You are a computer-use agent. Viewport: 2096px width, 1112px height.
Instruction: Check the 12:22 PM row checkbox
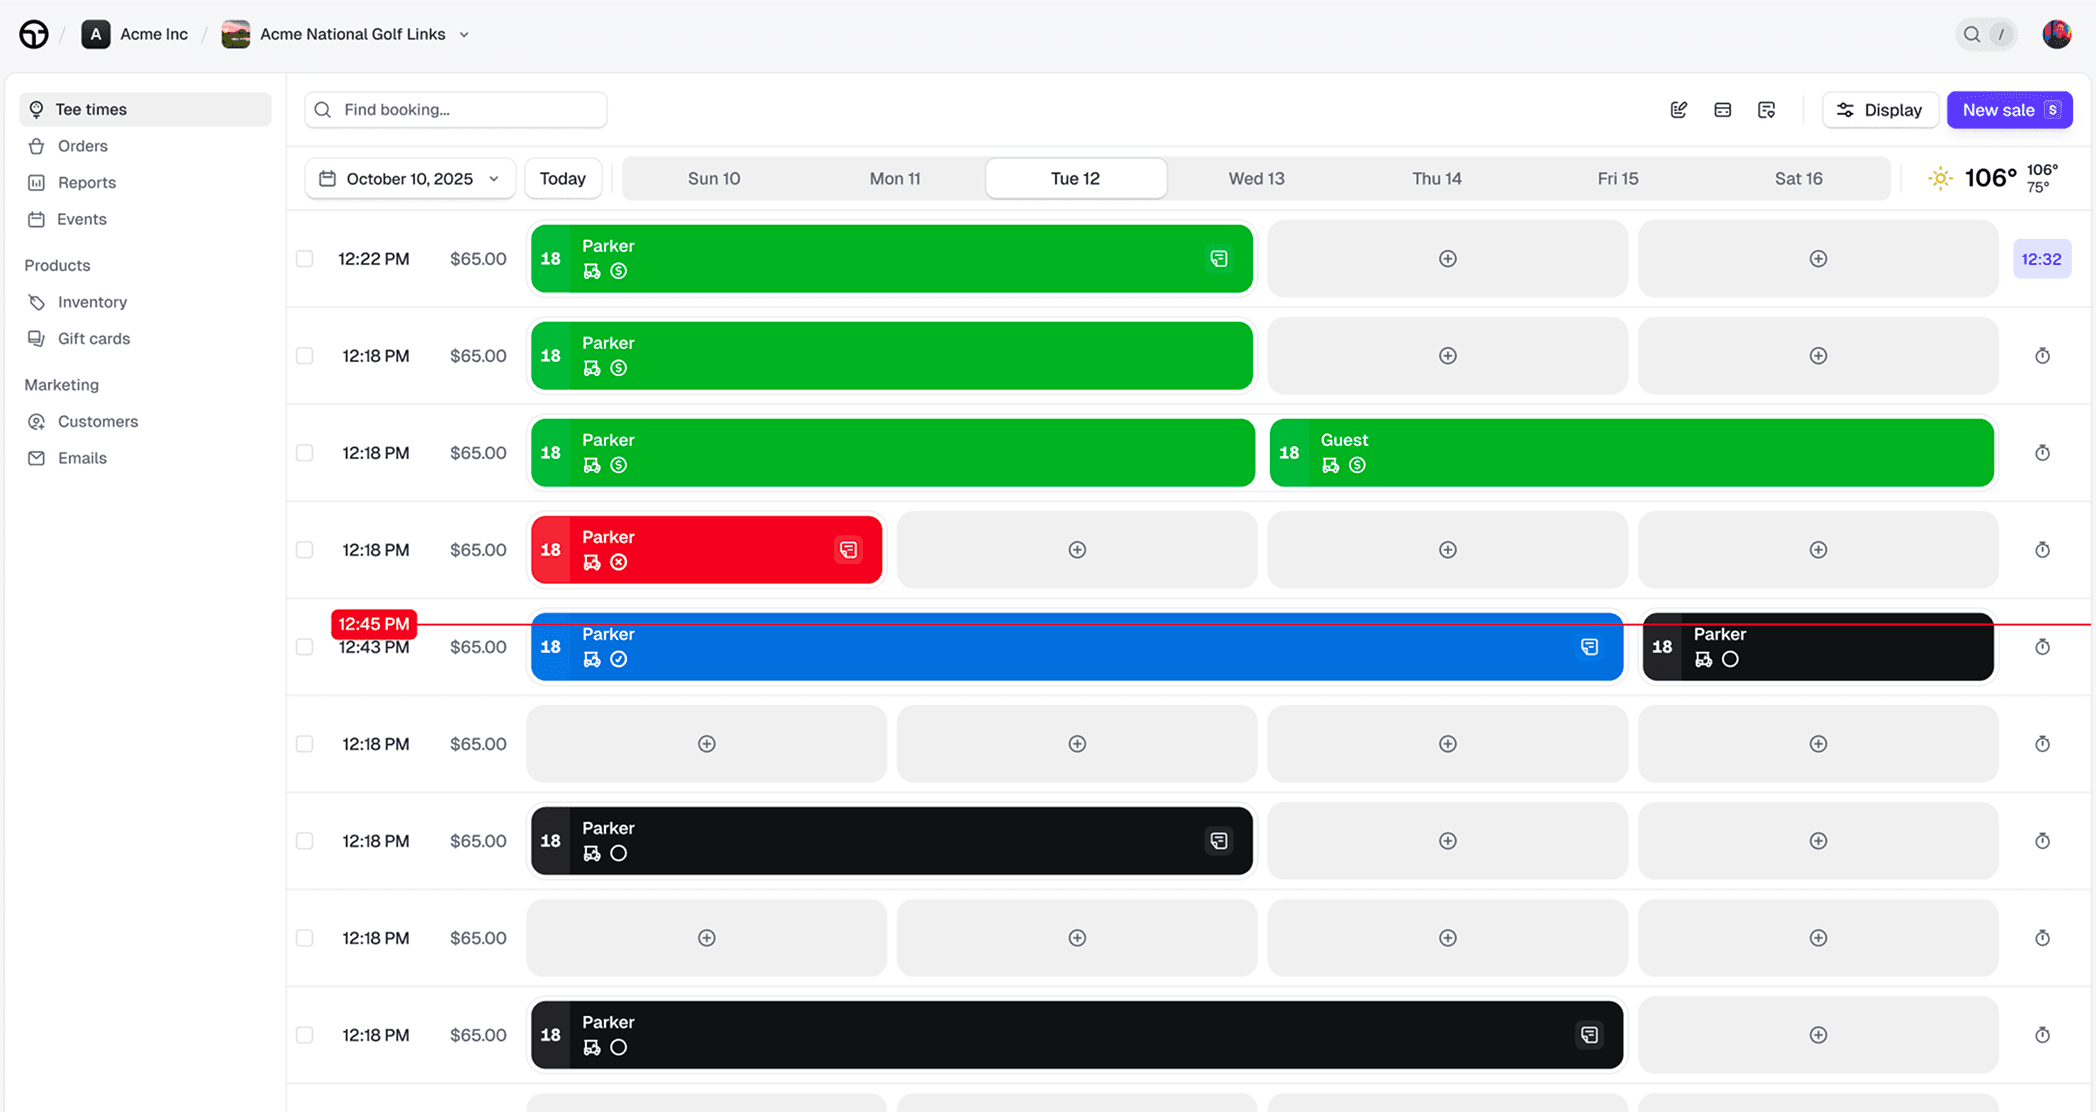tap(305, 259)
